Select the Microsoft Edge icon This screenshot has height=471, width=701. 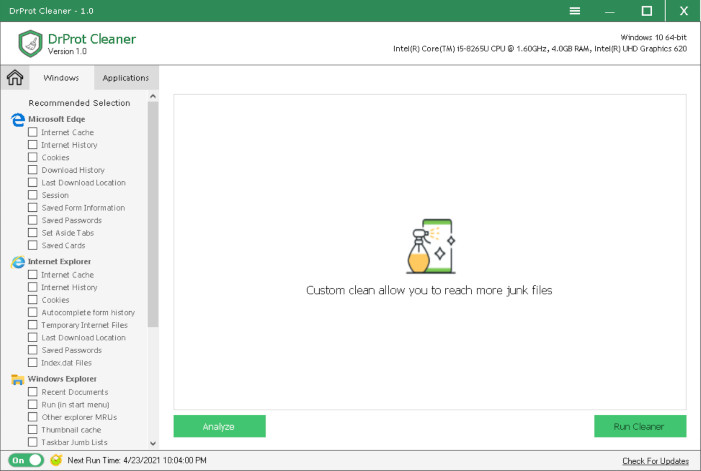(18, 119)
